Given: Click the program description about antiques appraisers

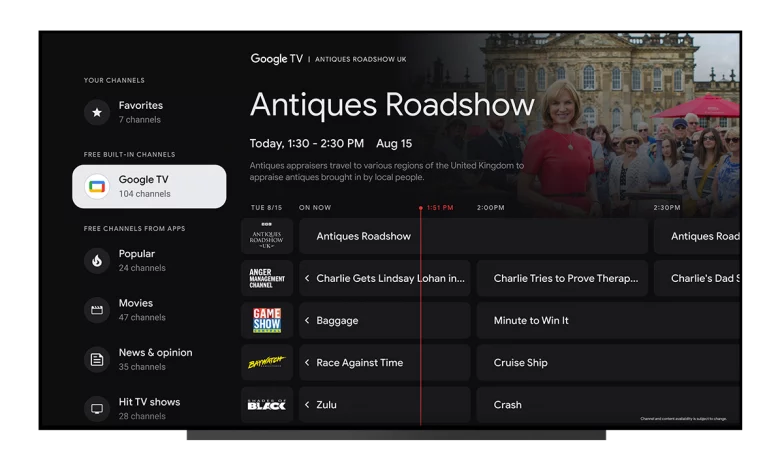Looking at the screenshot, I should [x=387, y=171].
